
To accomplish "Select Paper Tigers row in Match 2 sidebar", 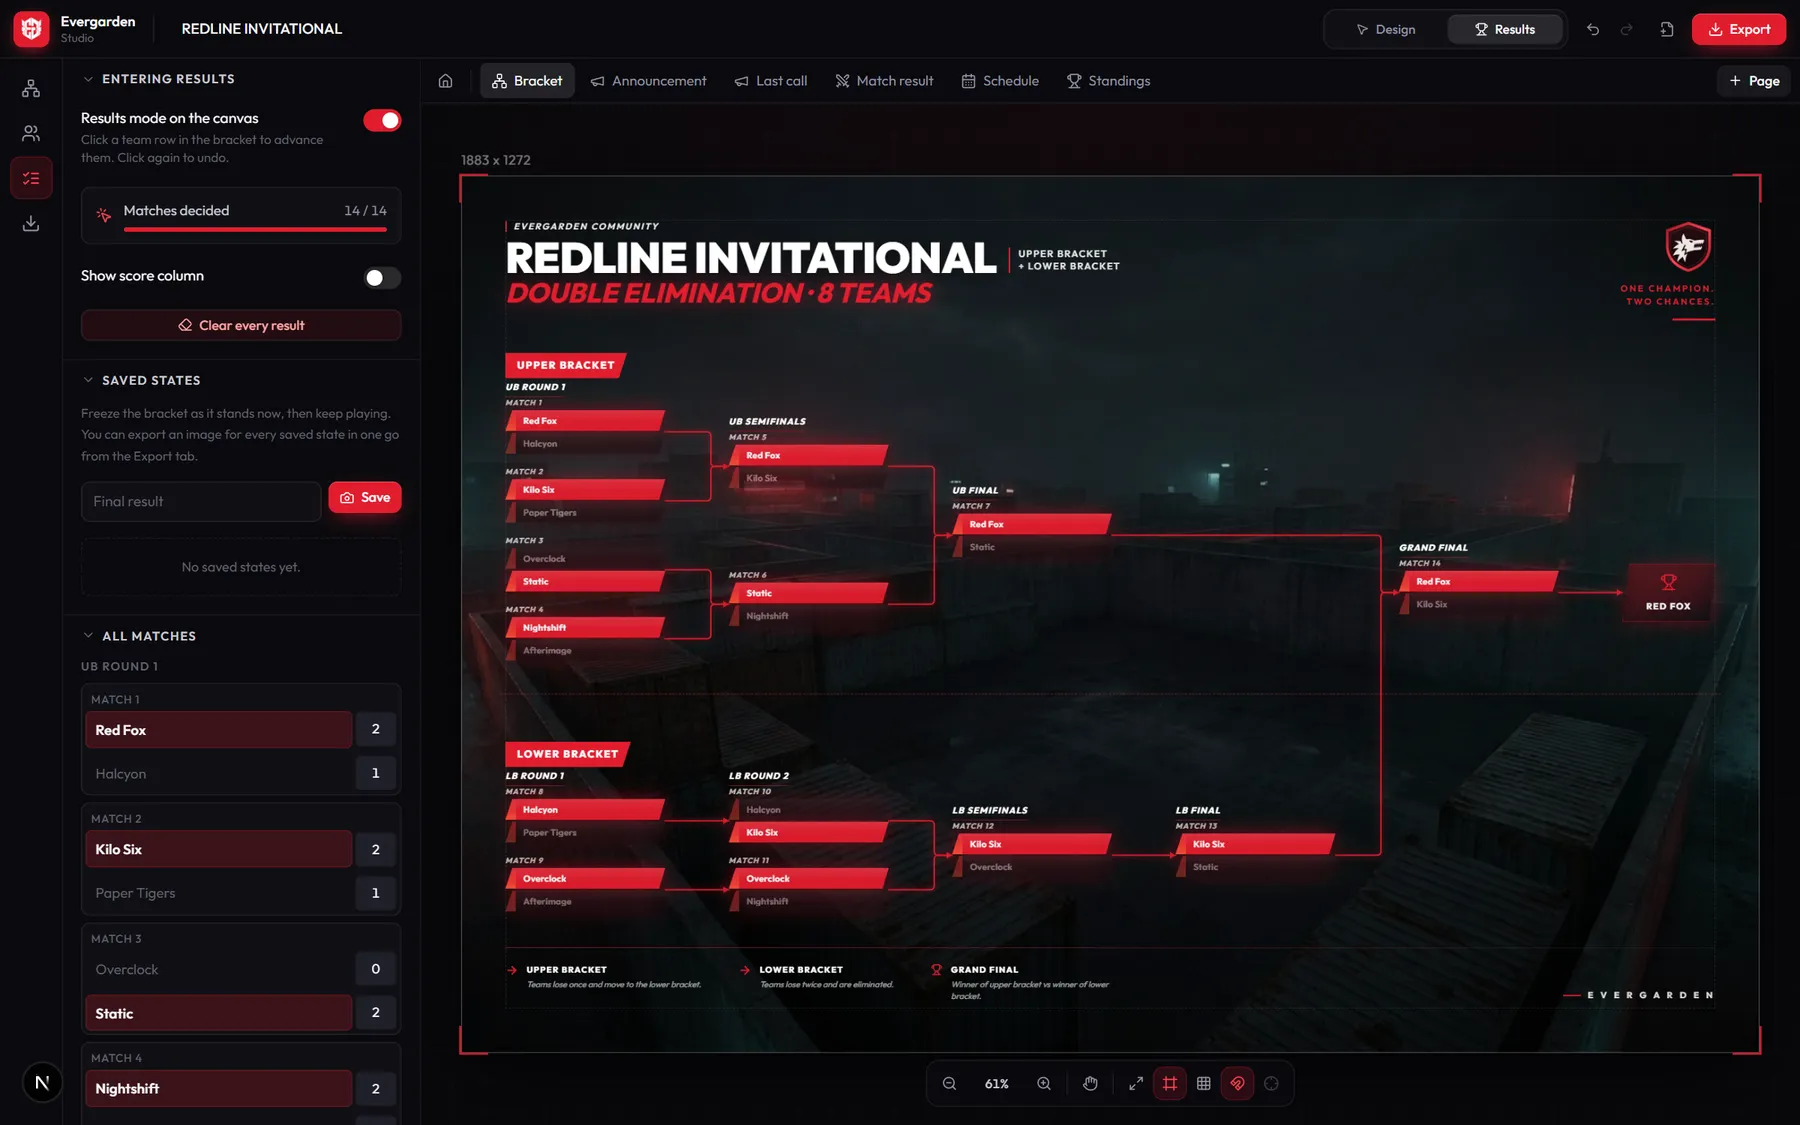I will 219,893.
